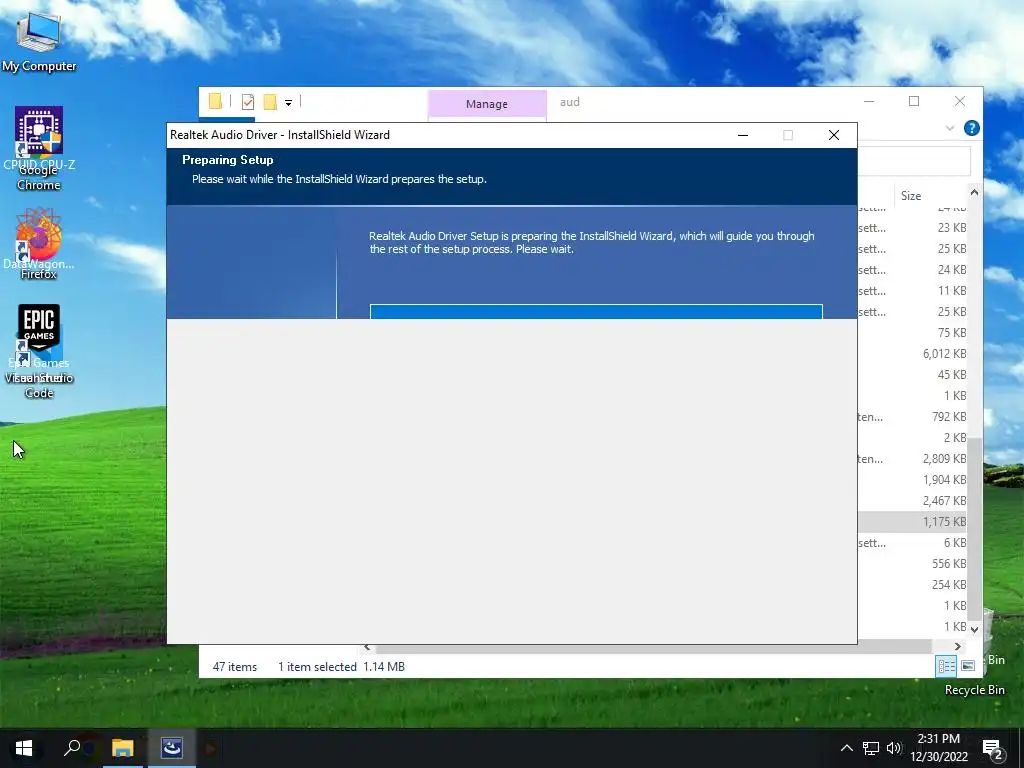Click the New Folder quick access icon
This screenshot has height=768, width=1024.
tap(270, 102)
